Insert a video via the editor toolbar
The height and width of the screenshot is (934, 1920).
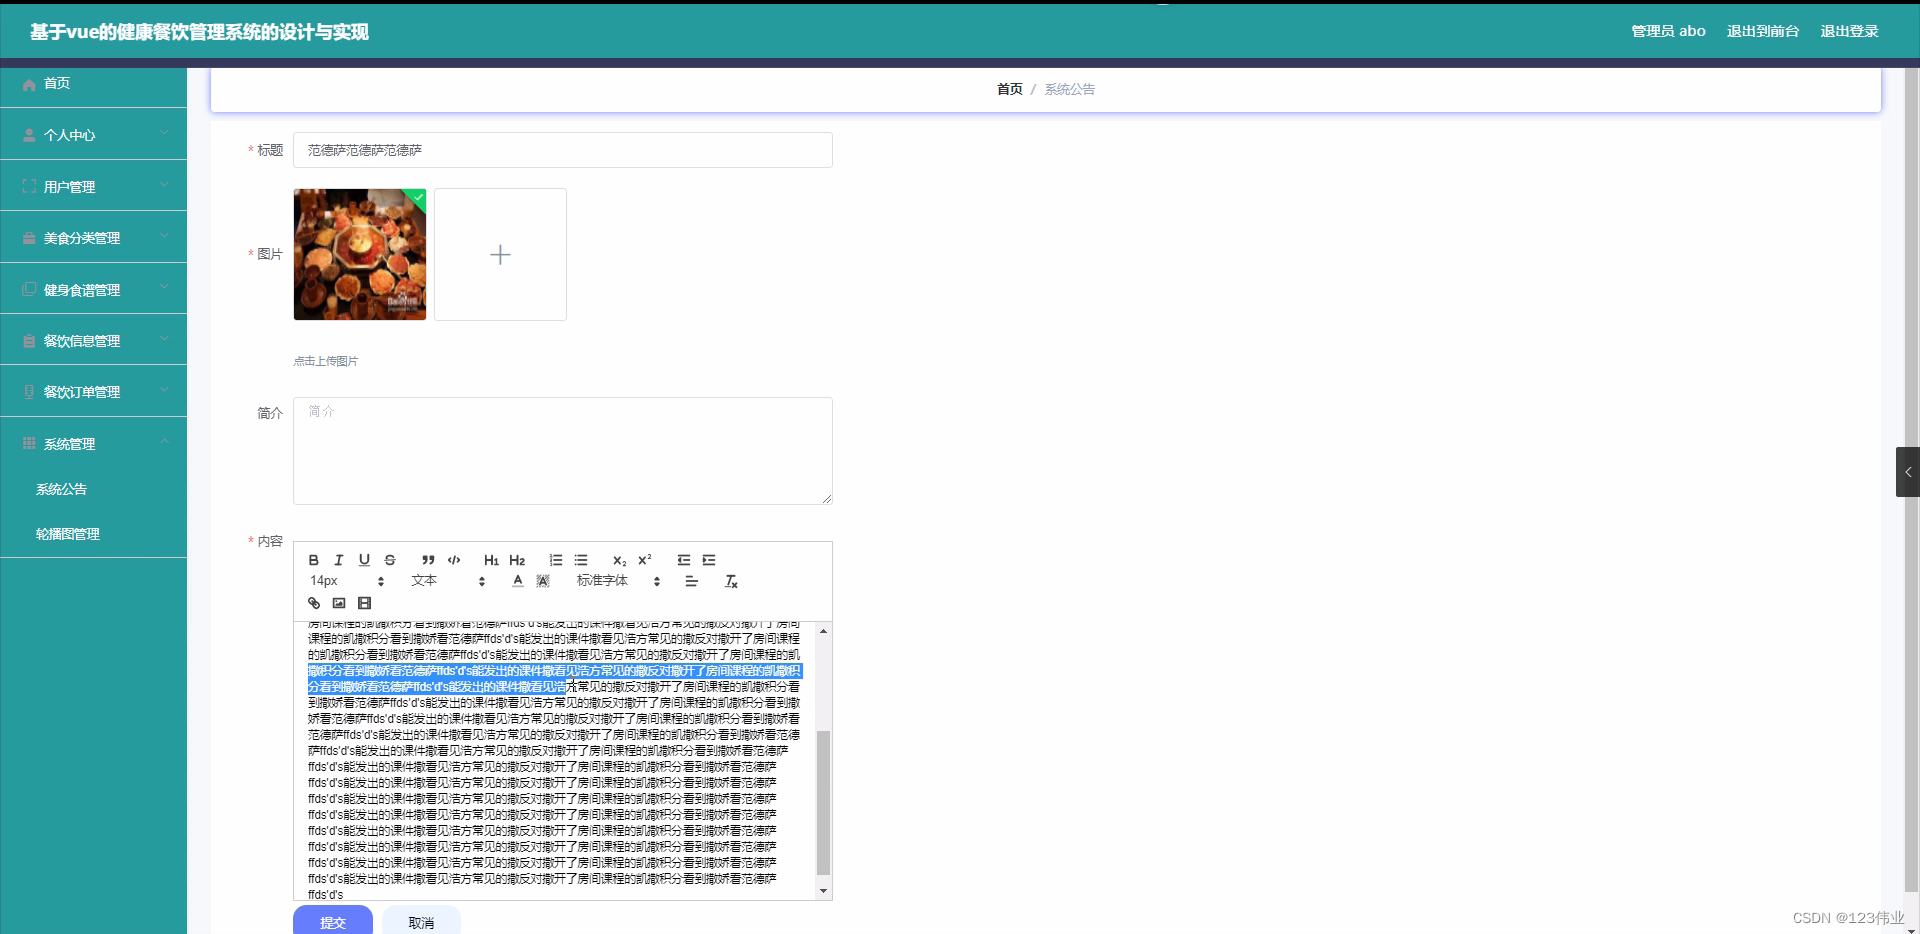pyautogui.click(x=364, y=603)
